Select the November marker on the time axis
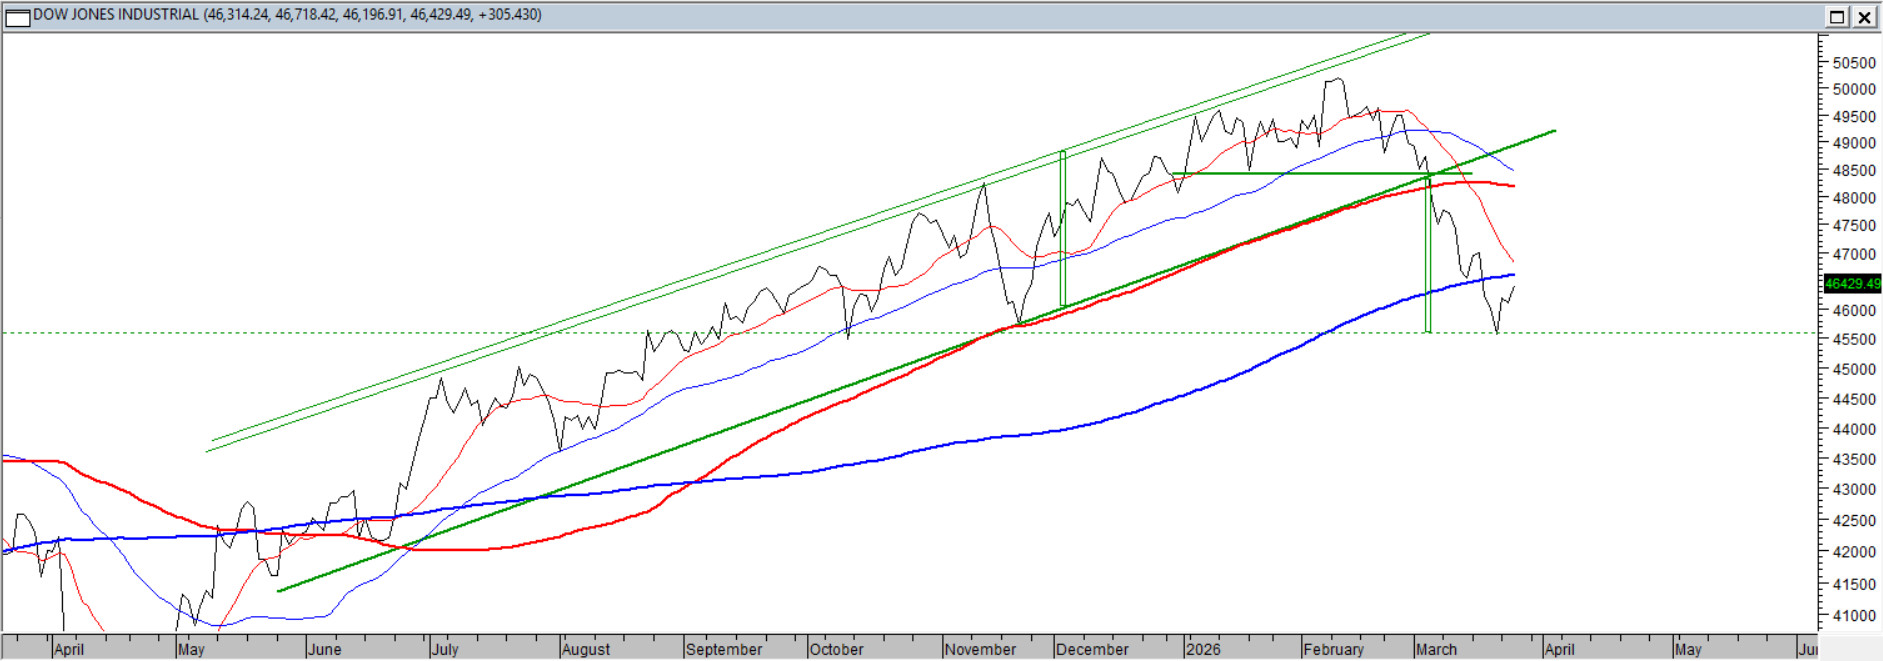Image resolution: width=1883 pixels, height=661 pixels. point(980,649)
